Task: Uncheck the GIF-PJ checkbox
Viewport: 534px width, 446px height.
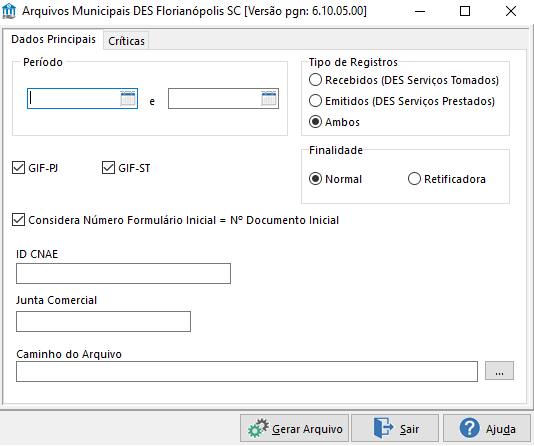Action: pyautogui.click(x=18, y=168)
